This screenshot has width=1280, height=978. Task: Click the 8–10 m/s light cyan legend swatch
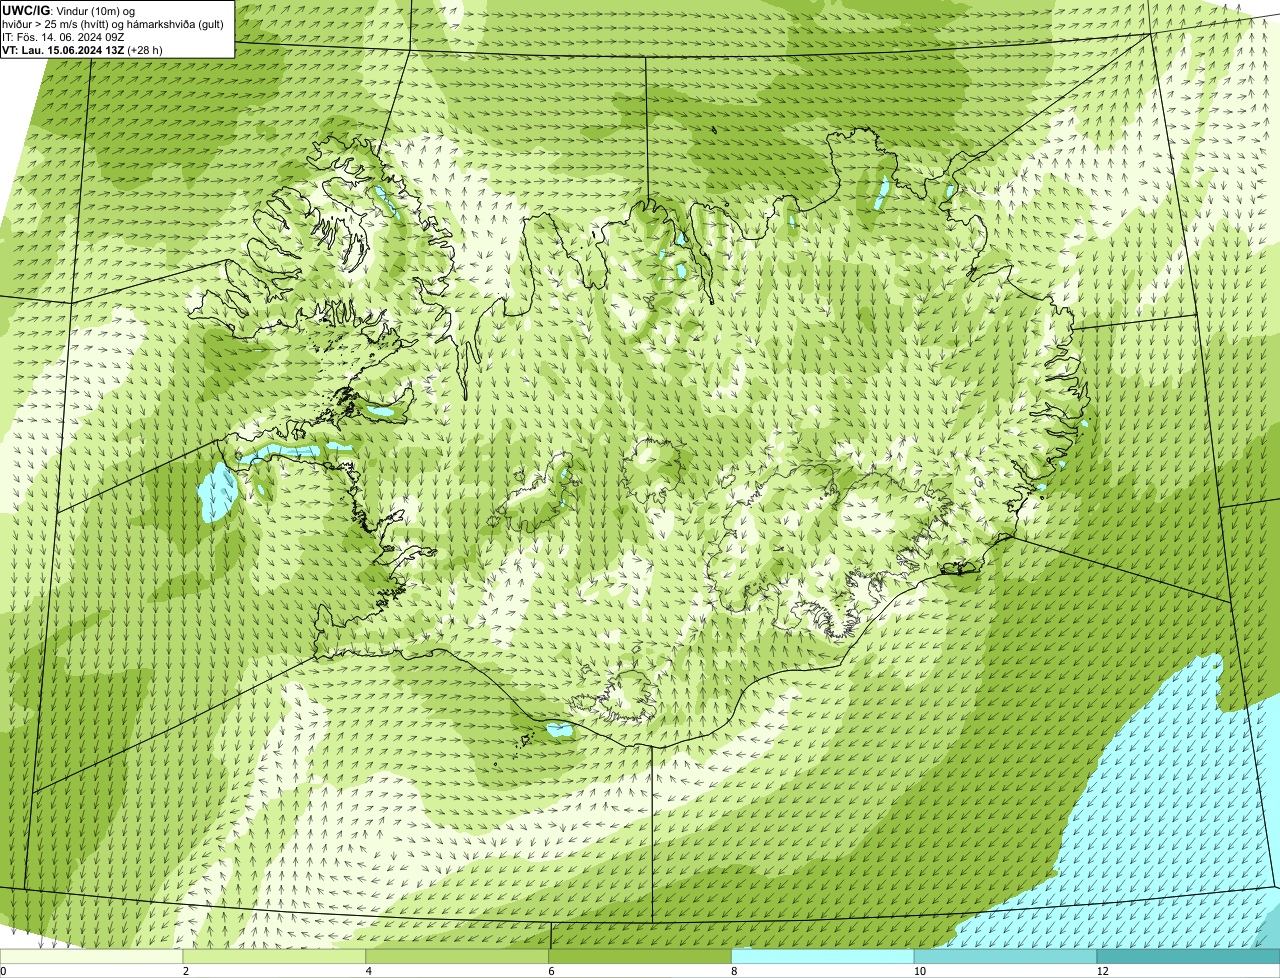823,956
